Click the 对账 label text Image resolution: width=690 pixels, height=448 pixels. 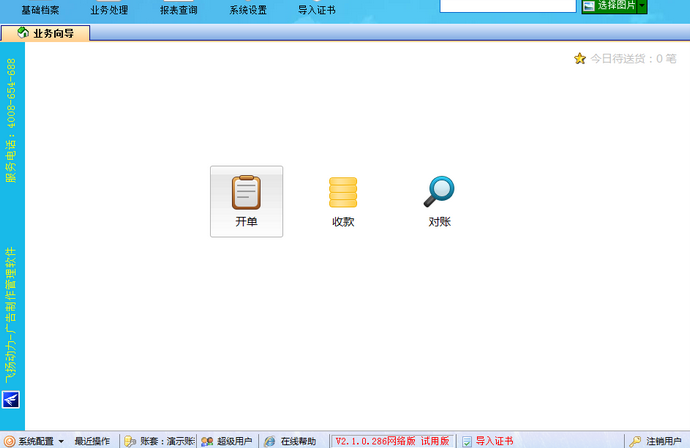coord(440,221)
